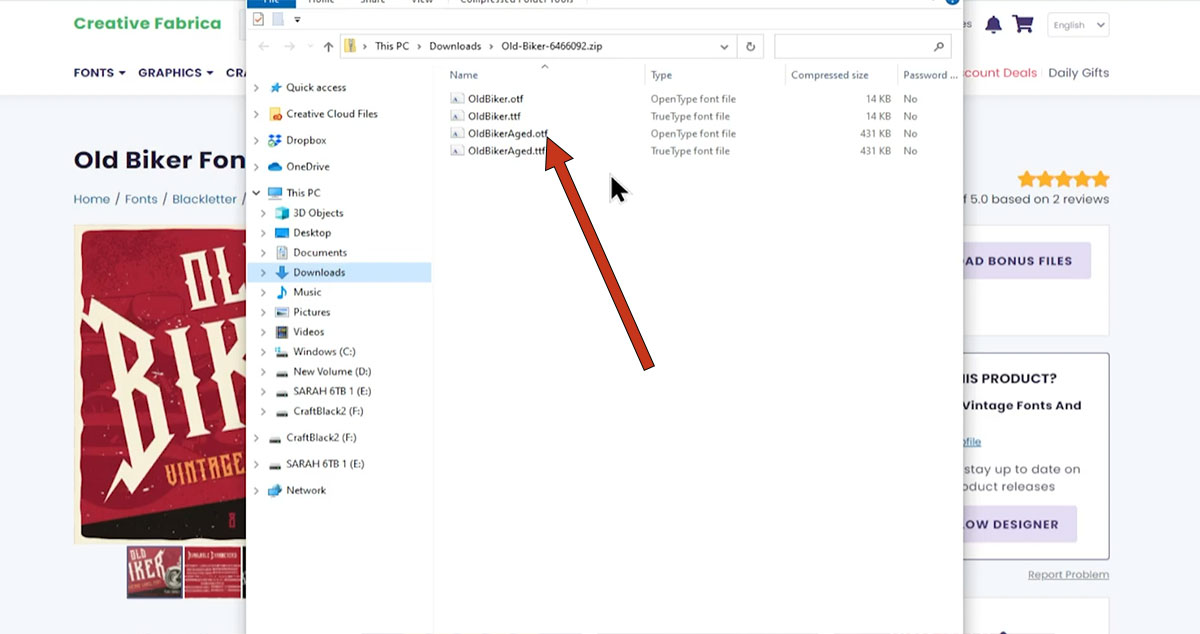Click the Quick access star icon
This screenshot has width=1200, height=634.
pyautogui.click(x=277, y=87)
